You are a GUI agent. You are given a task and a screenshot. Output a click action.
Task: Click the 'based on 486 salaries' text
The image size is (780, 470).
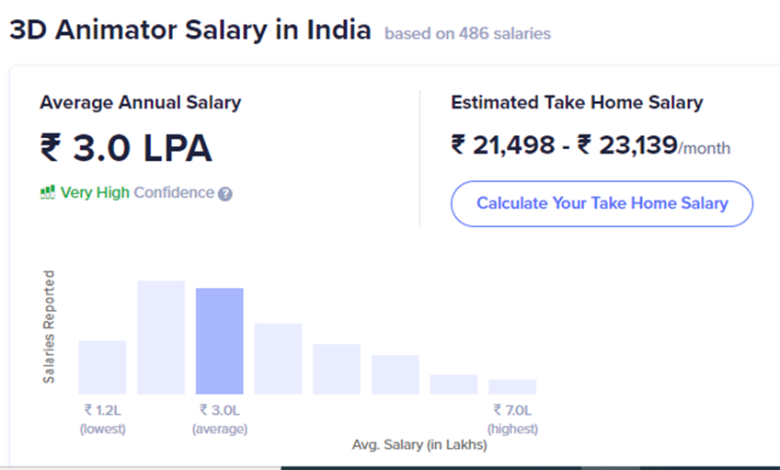coord(468,33)
